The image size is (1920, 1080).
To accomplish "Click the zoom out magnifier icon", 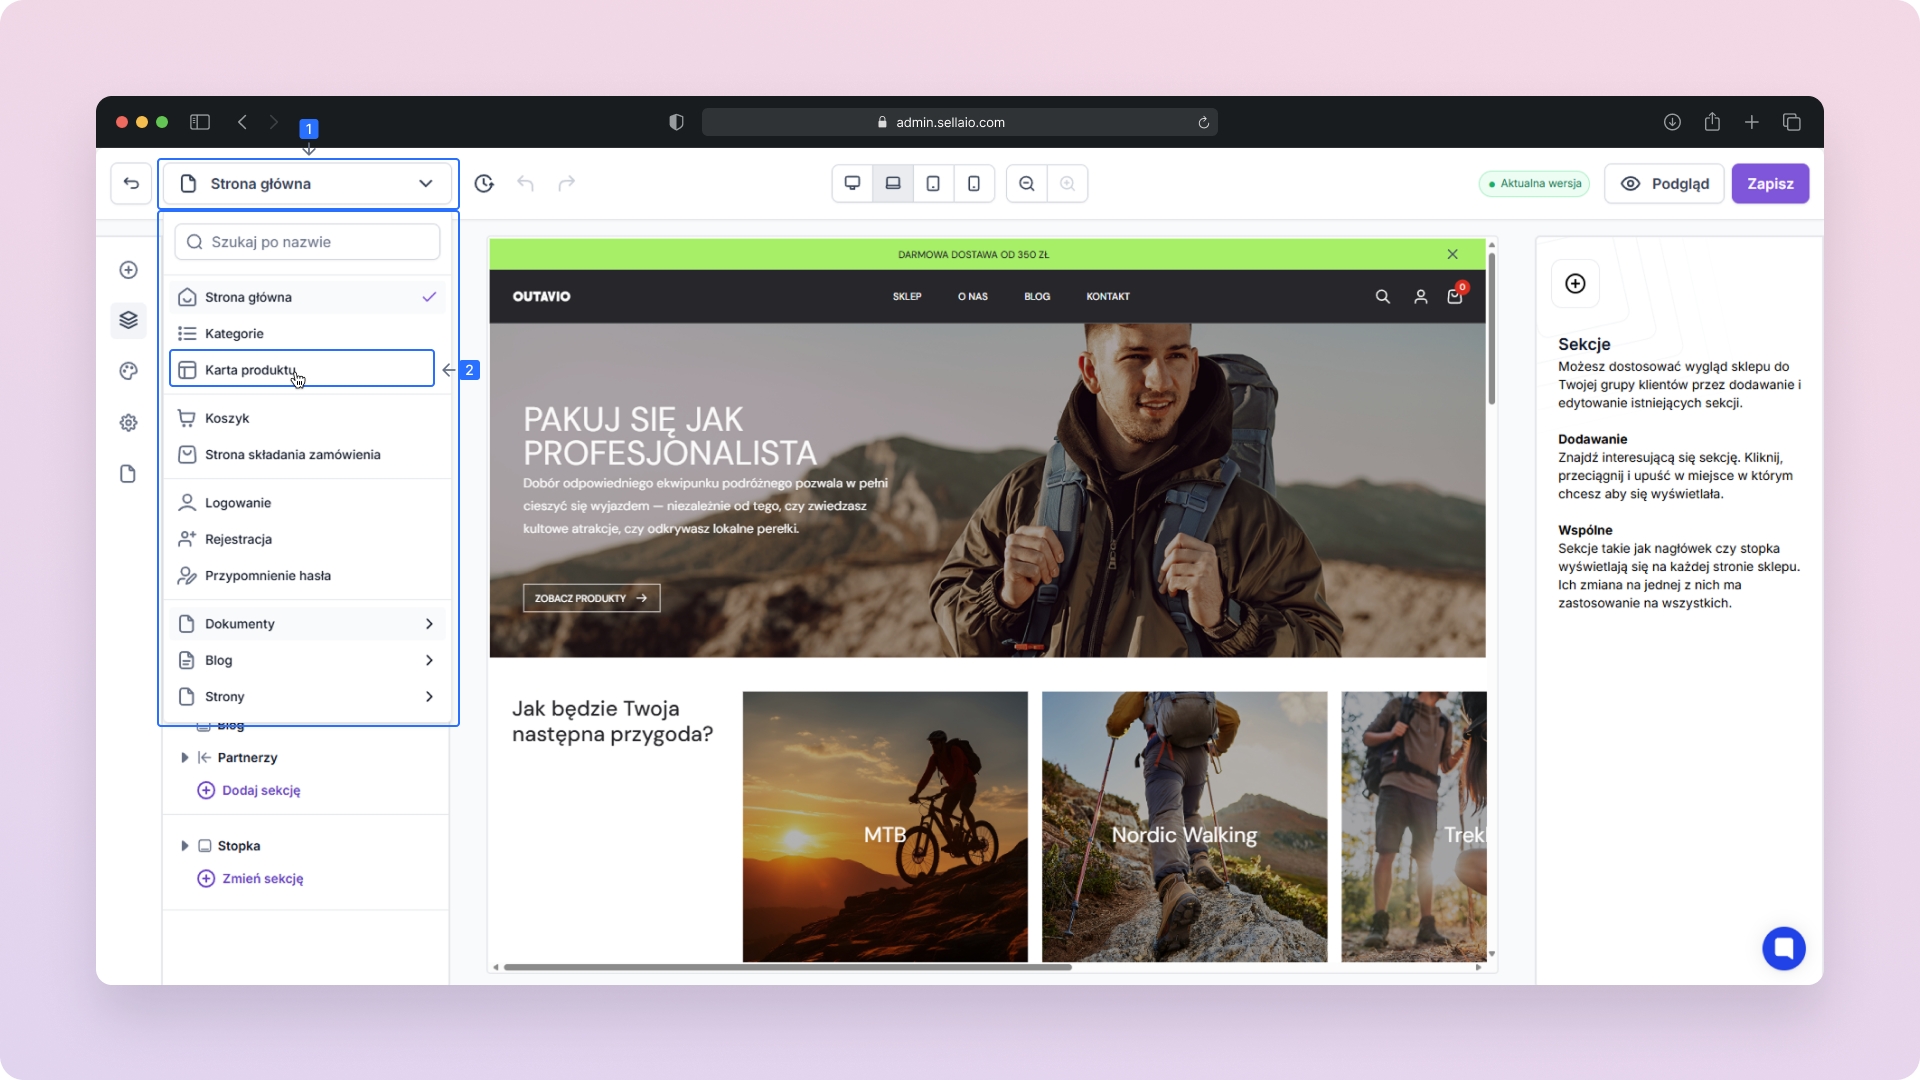I will pyautogui.click(x=1027, y=184).
